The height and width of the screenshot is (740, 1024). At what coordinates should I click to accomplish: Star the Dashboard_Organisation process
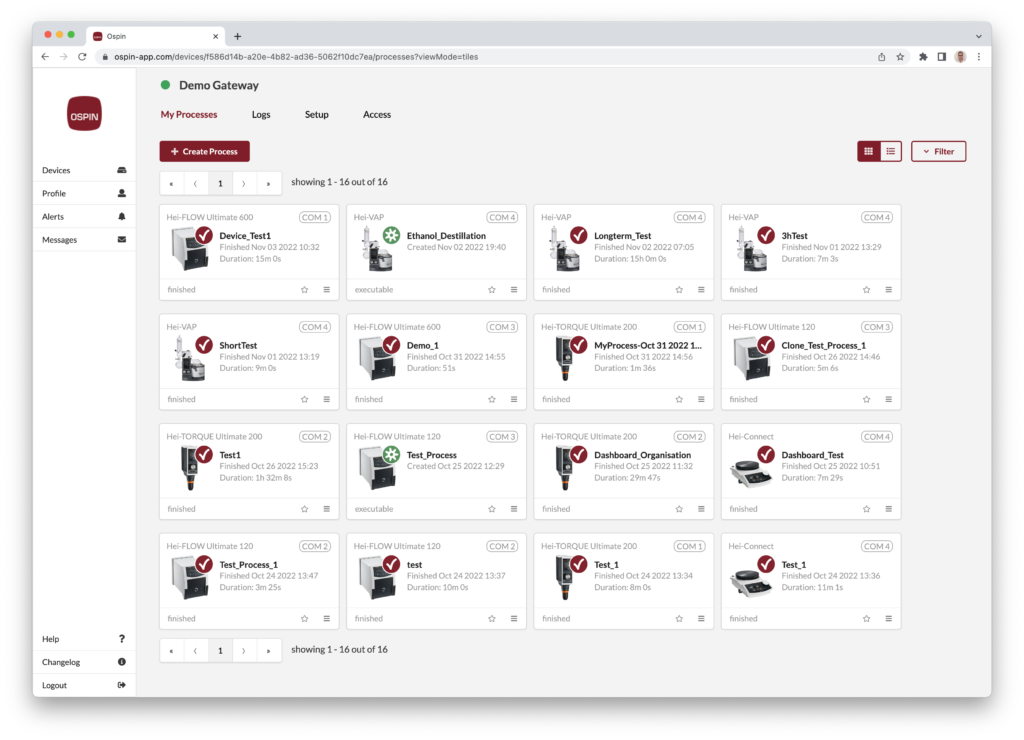[679, 509]
